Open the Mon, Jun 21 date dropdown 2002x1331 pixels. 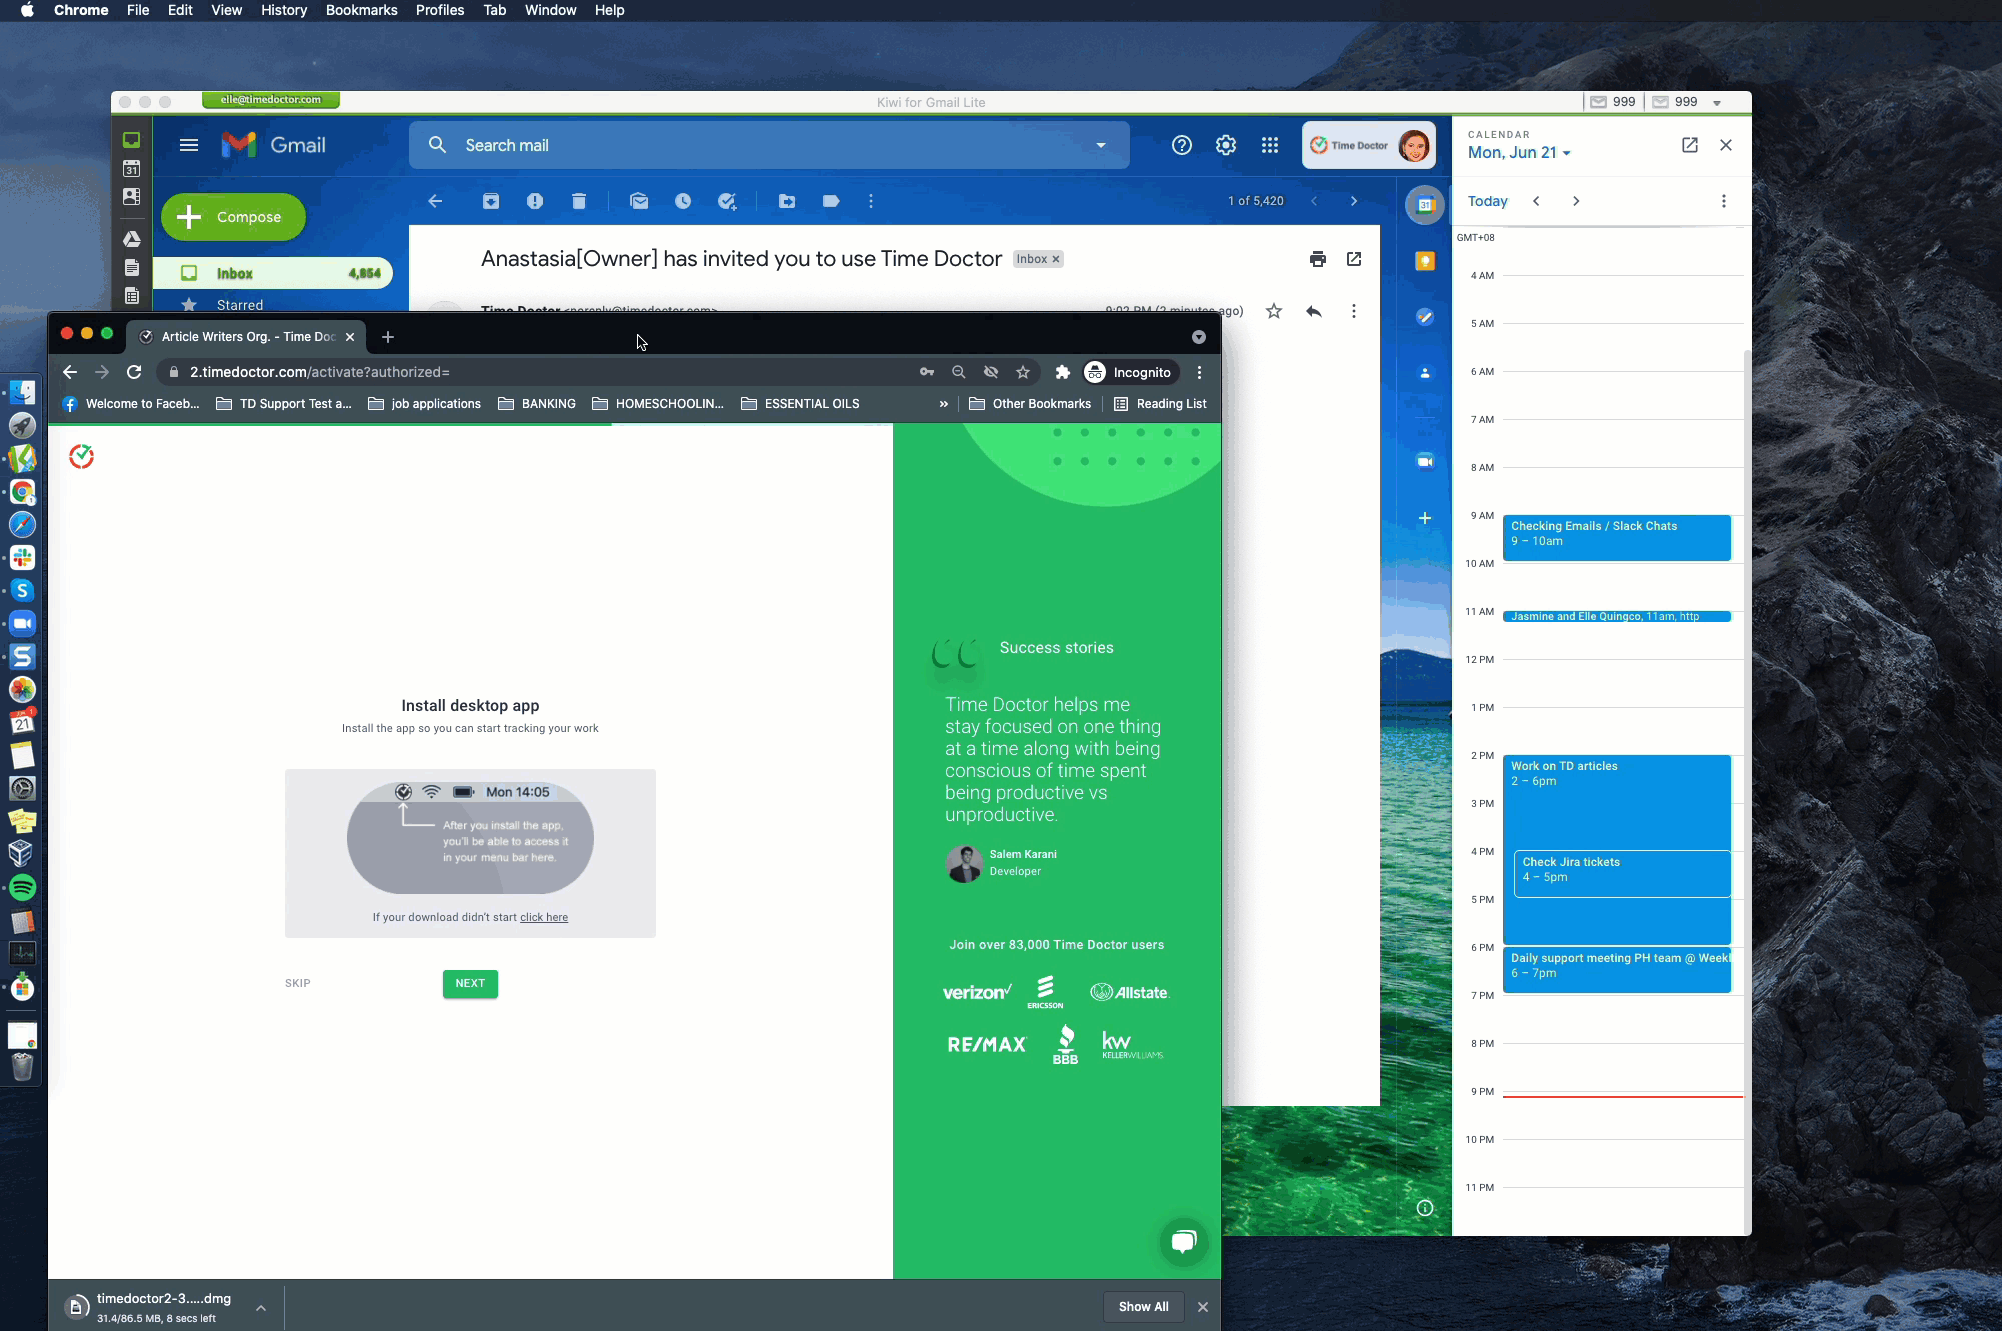(1519, 153)
